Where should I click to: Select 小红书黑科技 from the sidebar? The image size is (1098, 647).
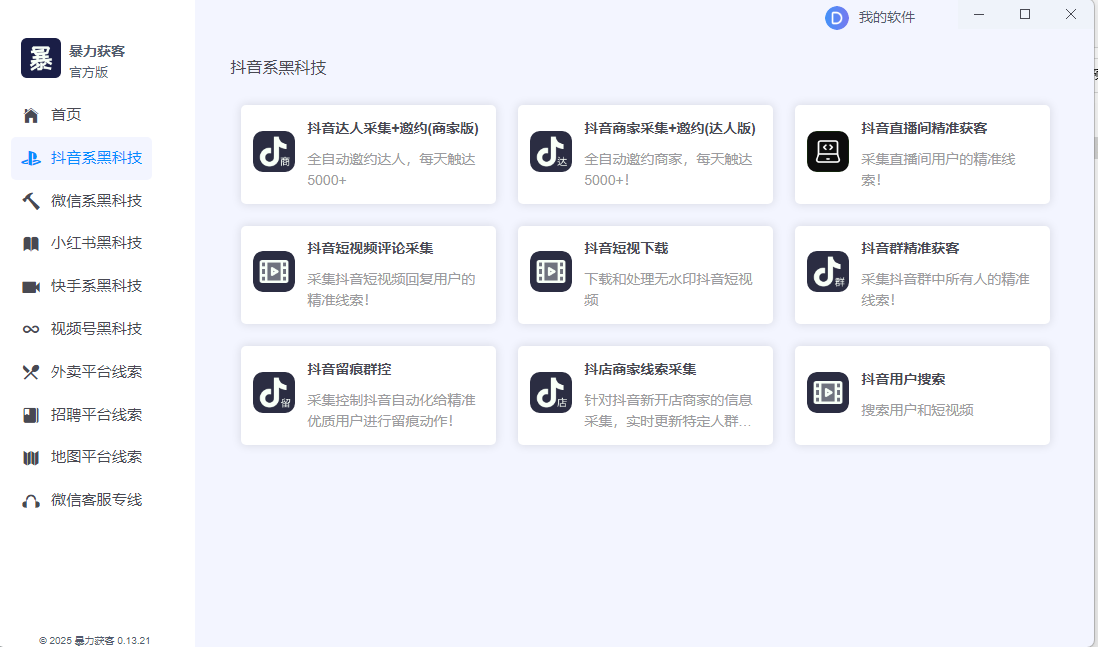[96, 243]
